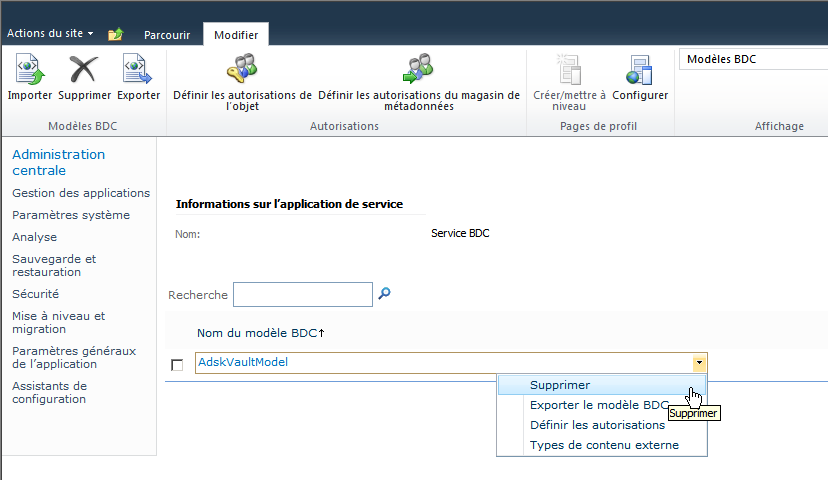828x480 pixels.
Task: Click the navigate up folder icon
Action: pyautogui.click(x=116, y=34)
